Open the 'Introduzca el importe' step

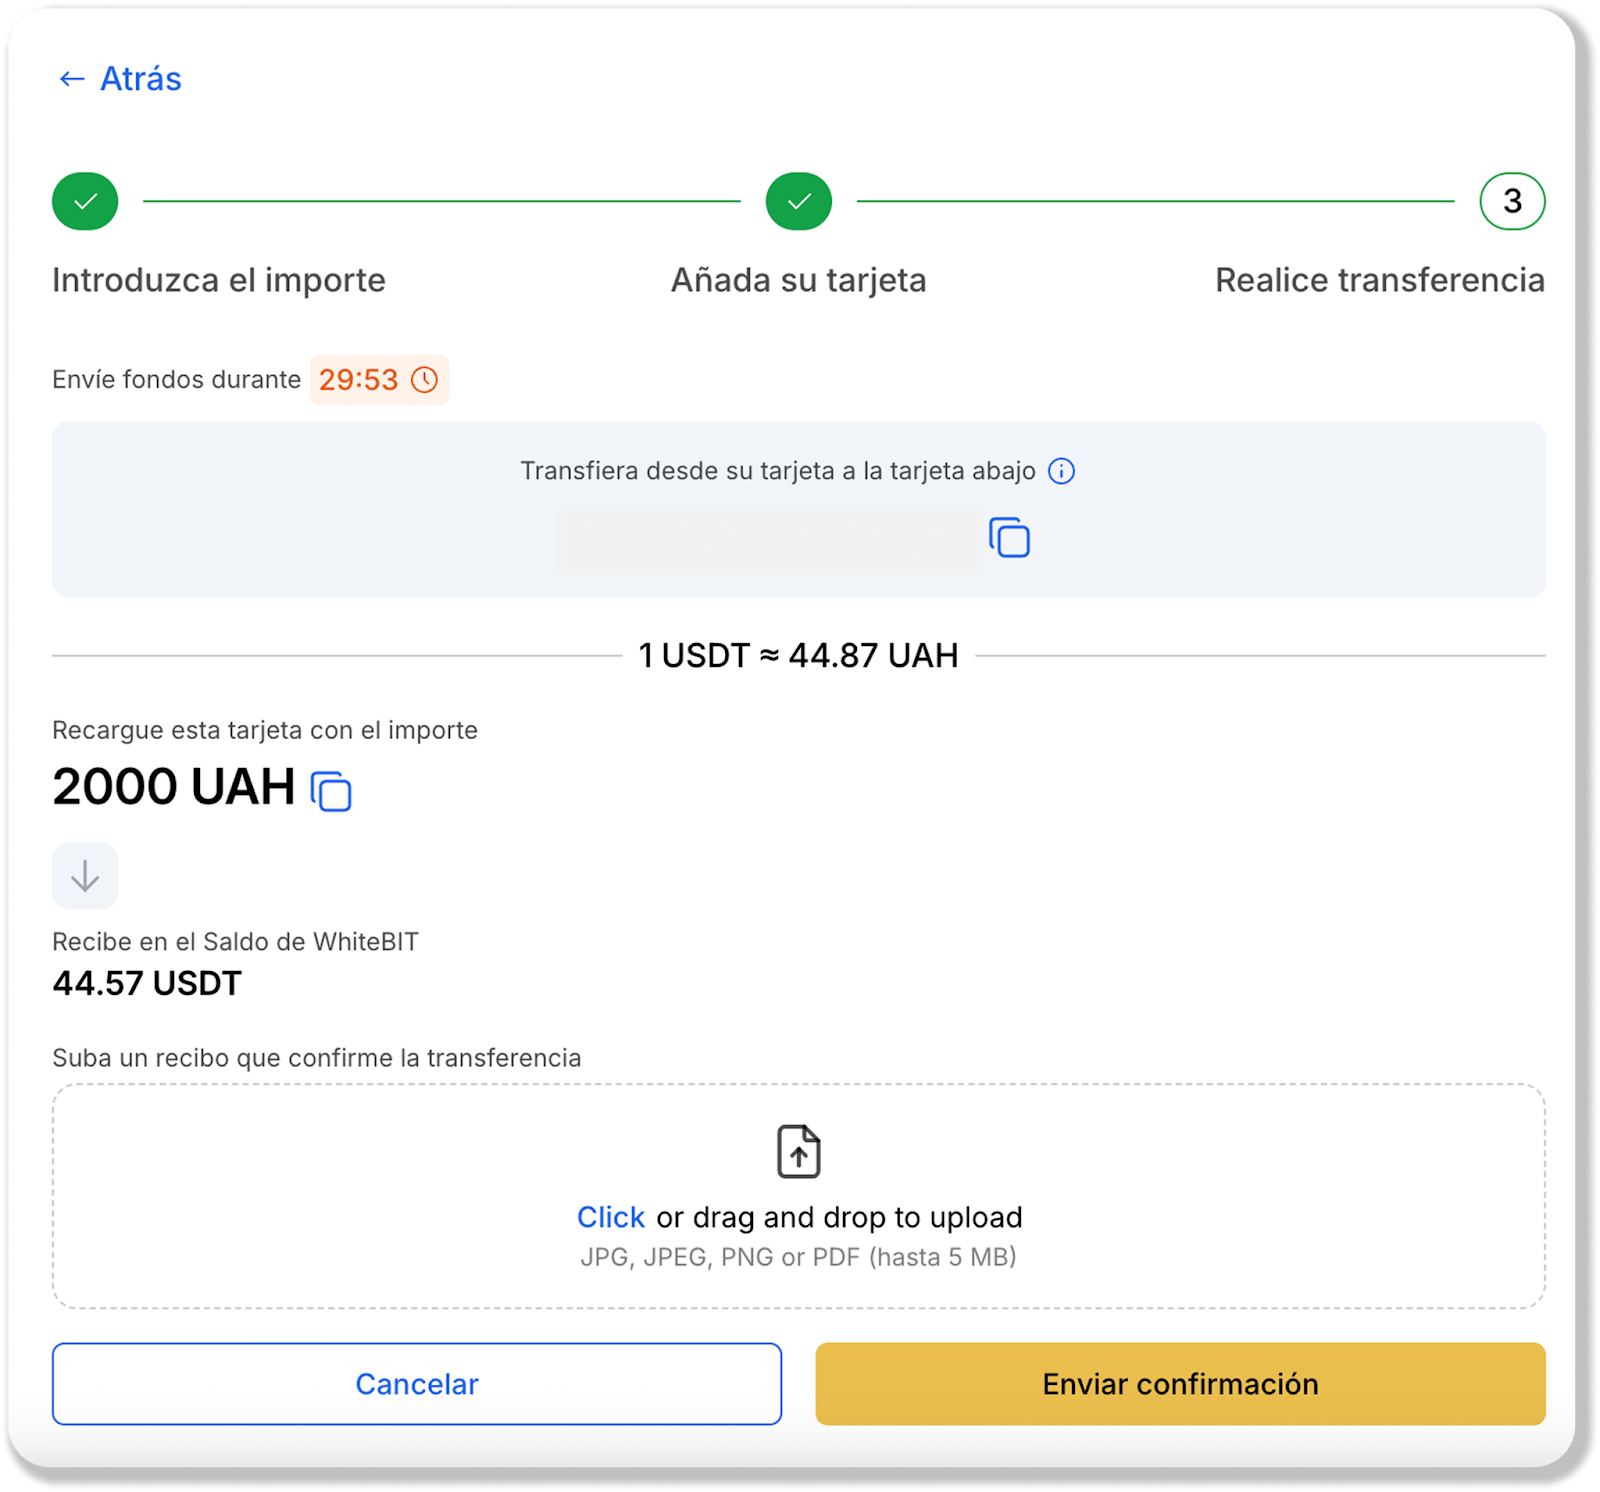pyautogui.click(x=218, y=280)
